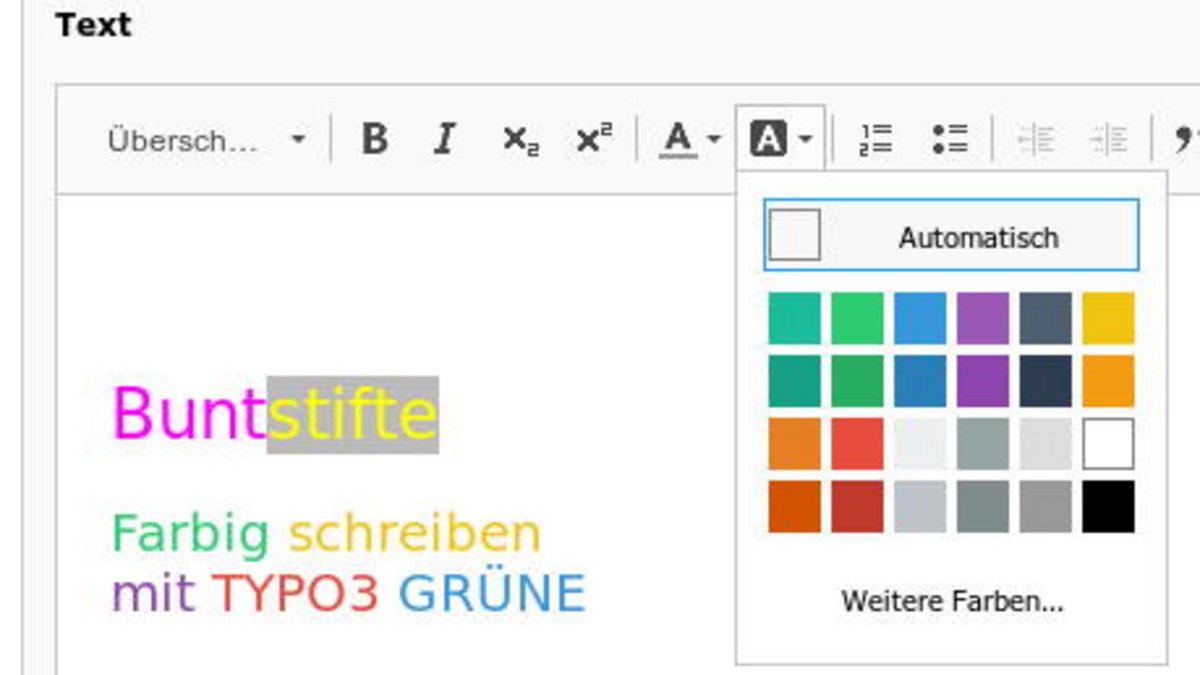Toggle bold formatting

coord(374,139)
